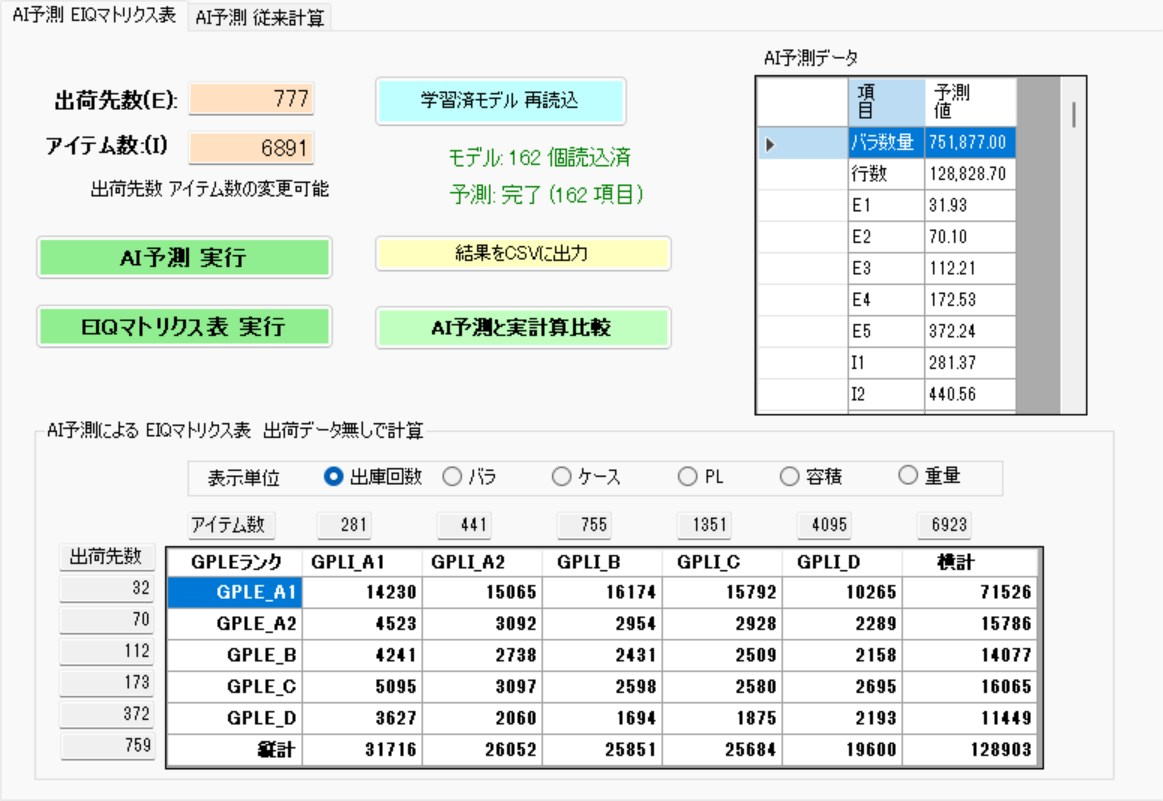The image size is (1163, 801).
Task: Run the AI予測 実行 button
Action: pyautogui.click(x=184, y=257)
